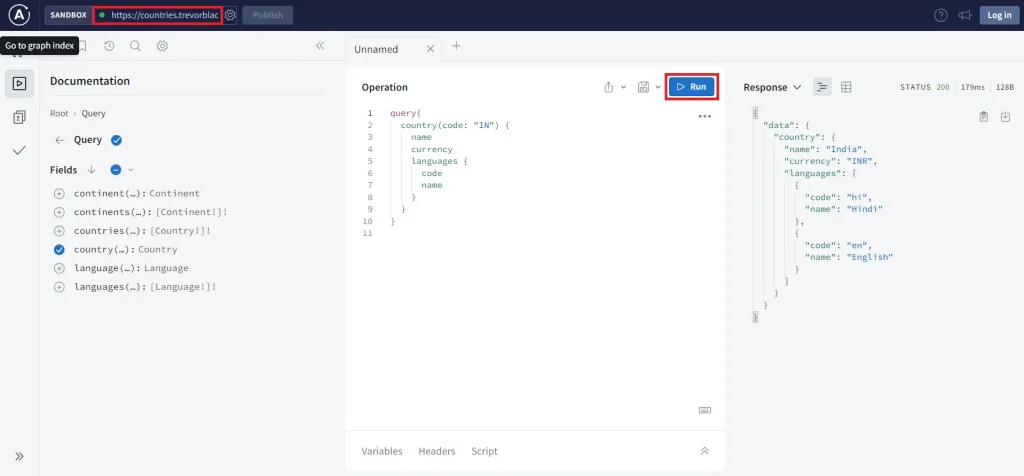The height and width of the screenshot is (476, 1024).
Task: Open the Variables tab
Action: point(382,451)
